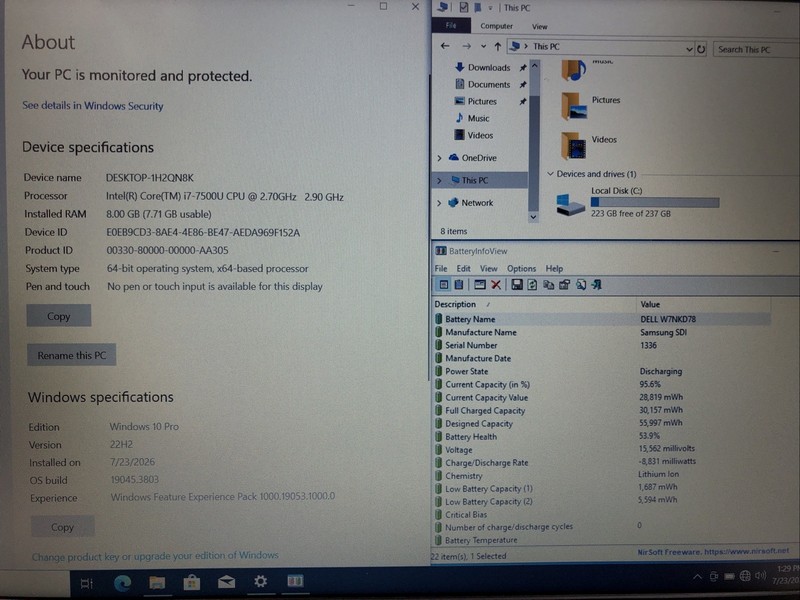This screenshot has height=600, width=800.
Task: Click the floppy-disk save icon in BatteryInfoView
Action: click(517, 285)
